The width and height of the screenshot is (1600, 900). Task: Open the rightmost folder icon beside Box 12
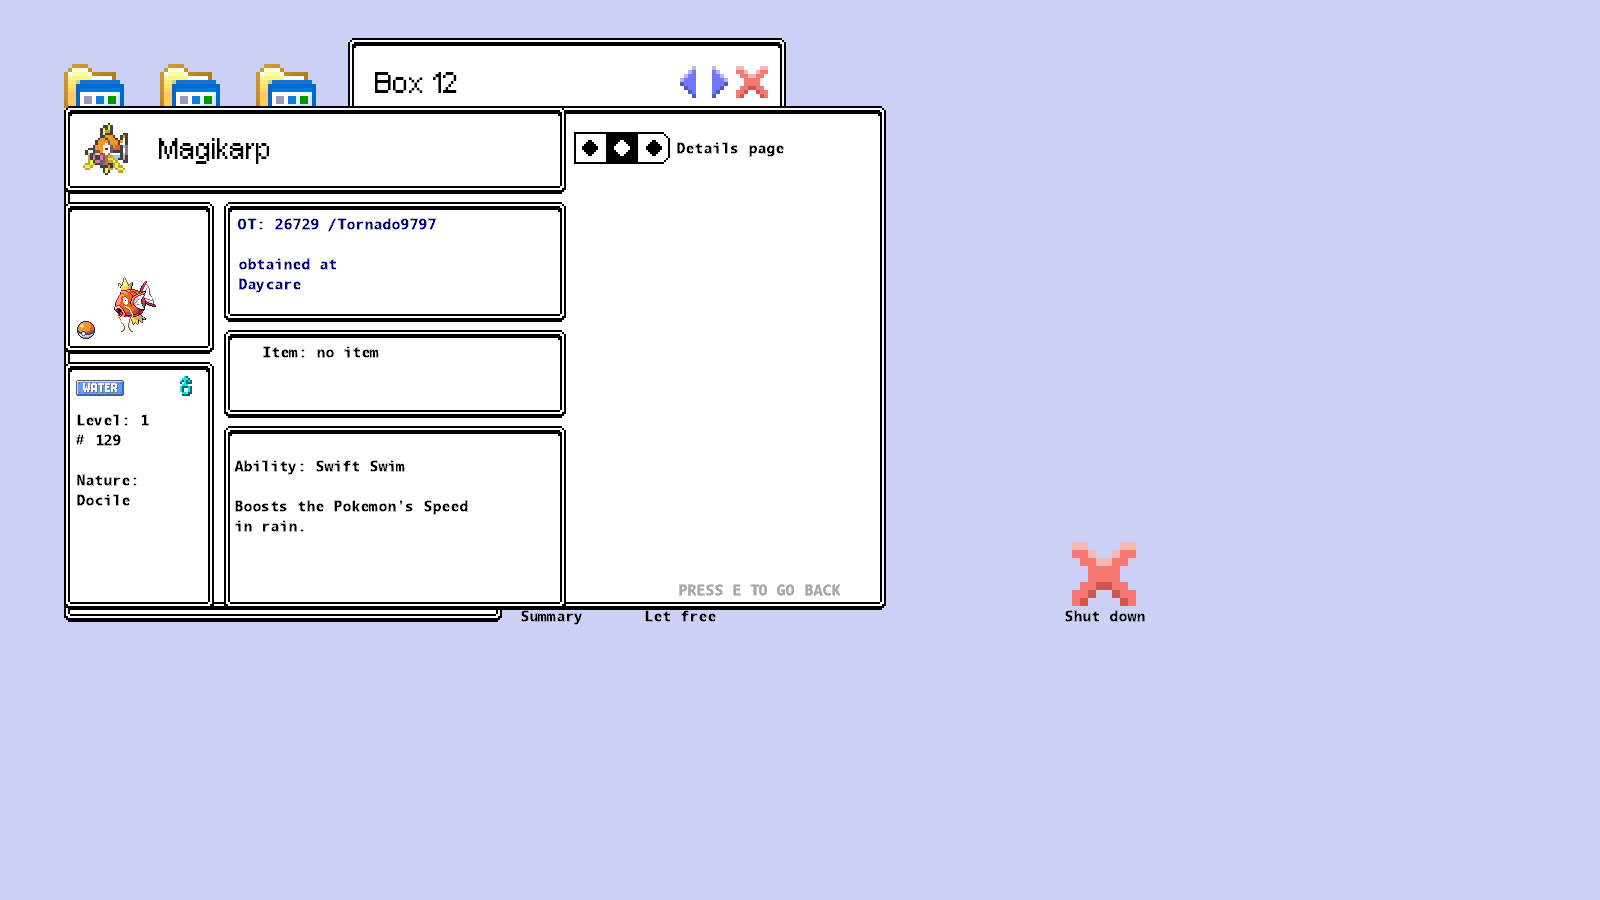[286, 87]
